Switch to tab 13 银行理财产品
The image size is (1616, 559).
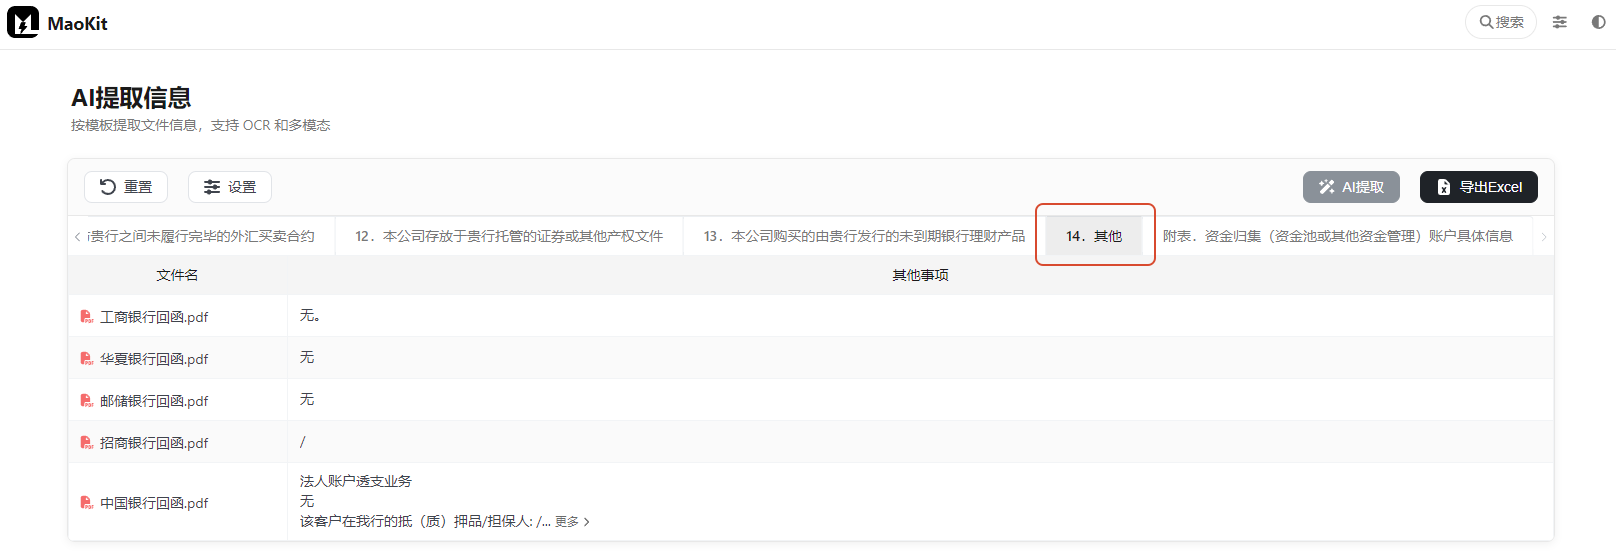864,236
